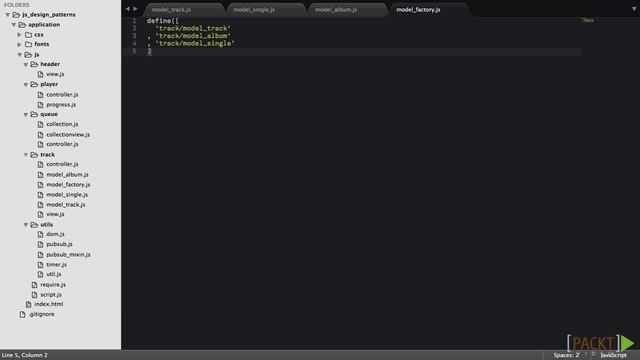Click the require.js file icon

click(34, 285)
